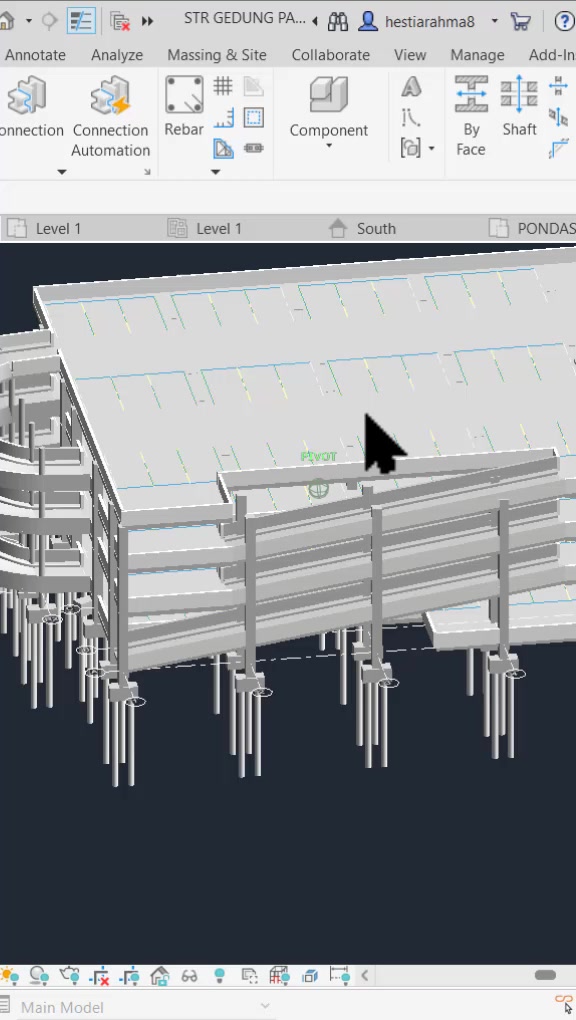Screen dimensions: 576x1020
Task: Click the Dormer opening icon
Action: pyautogui.click(x=558, y=149)
